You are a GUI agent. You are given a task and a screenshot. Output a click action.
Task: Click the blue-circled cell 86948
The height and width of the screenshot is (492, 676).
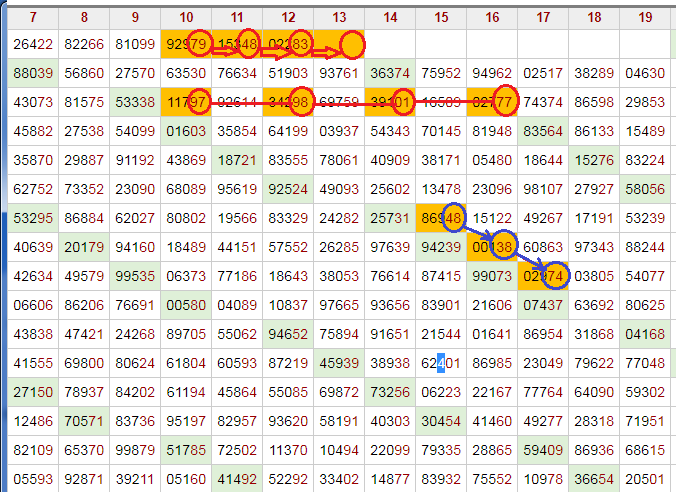click(x=441, y=218)
